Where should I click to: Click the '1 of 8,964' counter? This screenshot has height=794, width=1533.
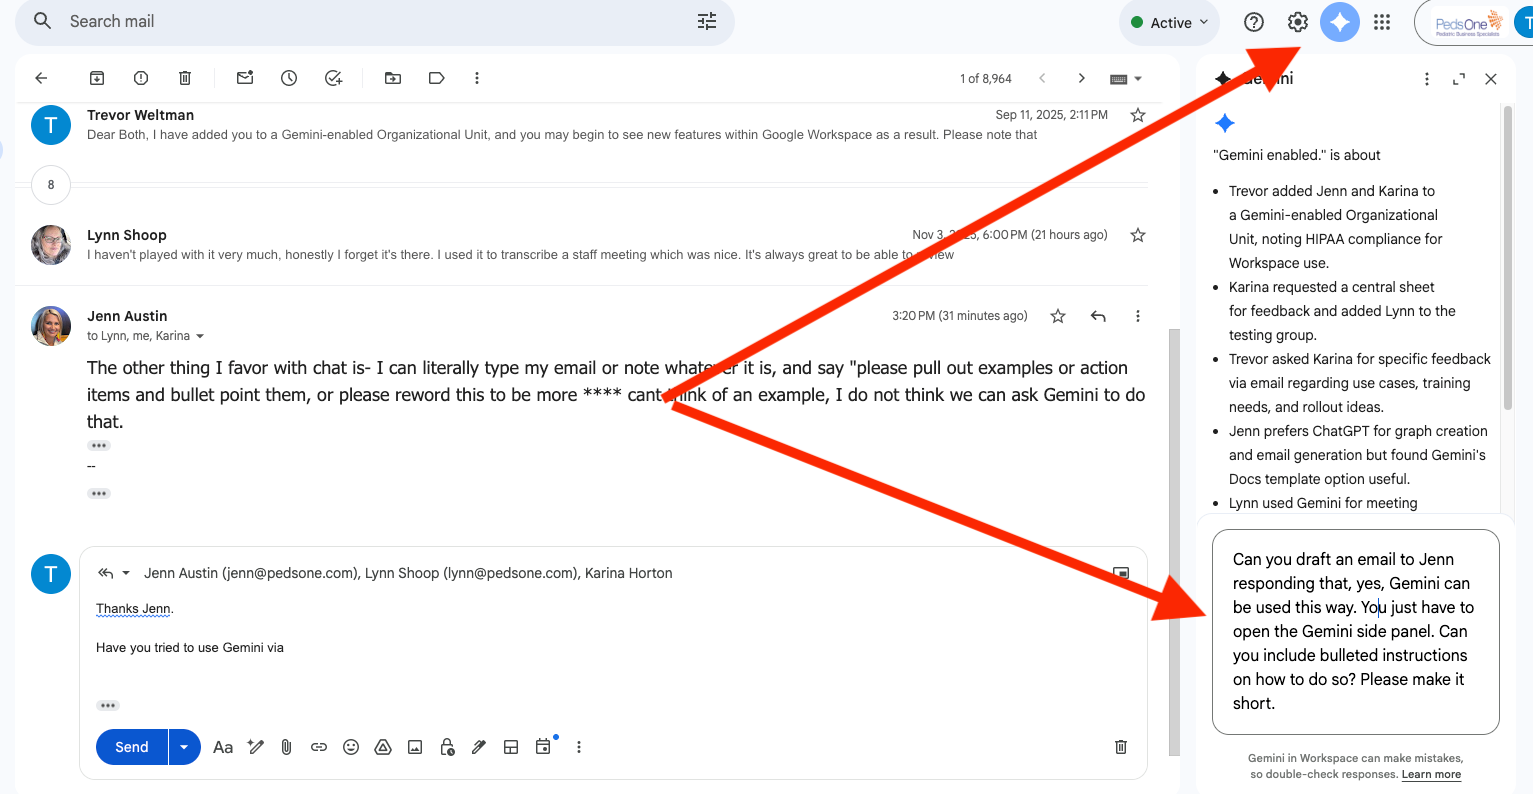click(986, 79)
